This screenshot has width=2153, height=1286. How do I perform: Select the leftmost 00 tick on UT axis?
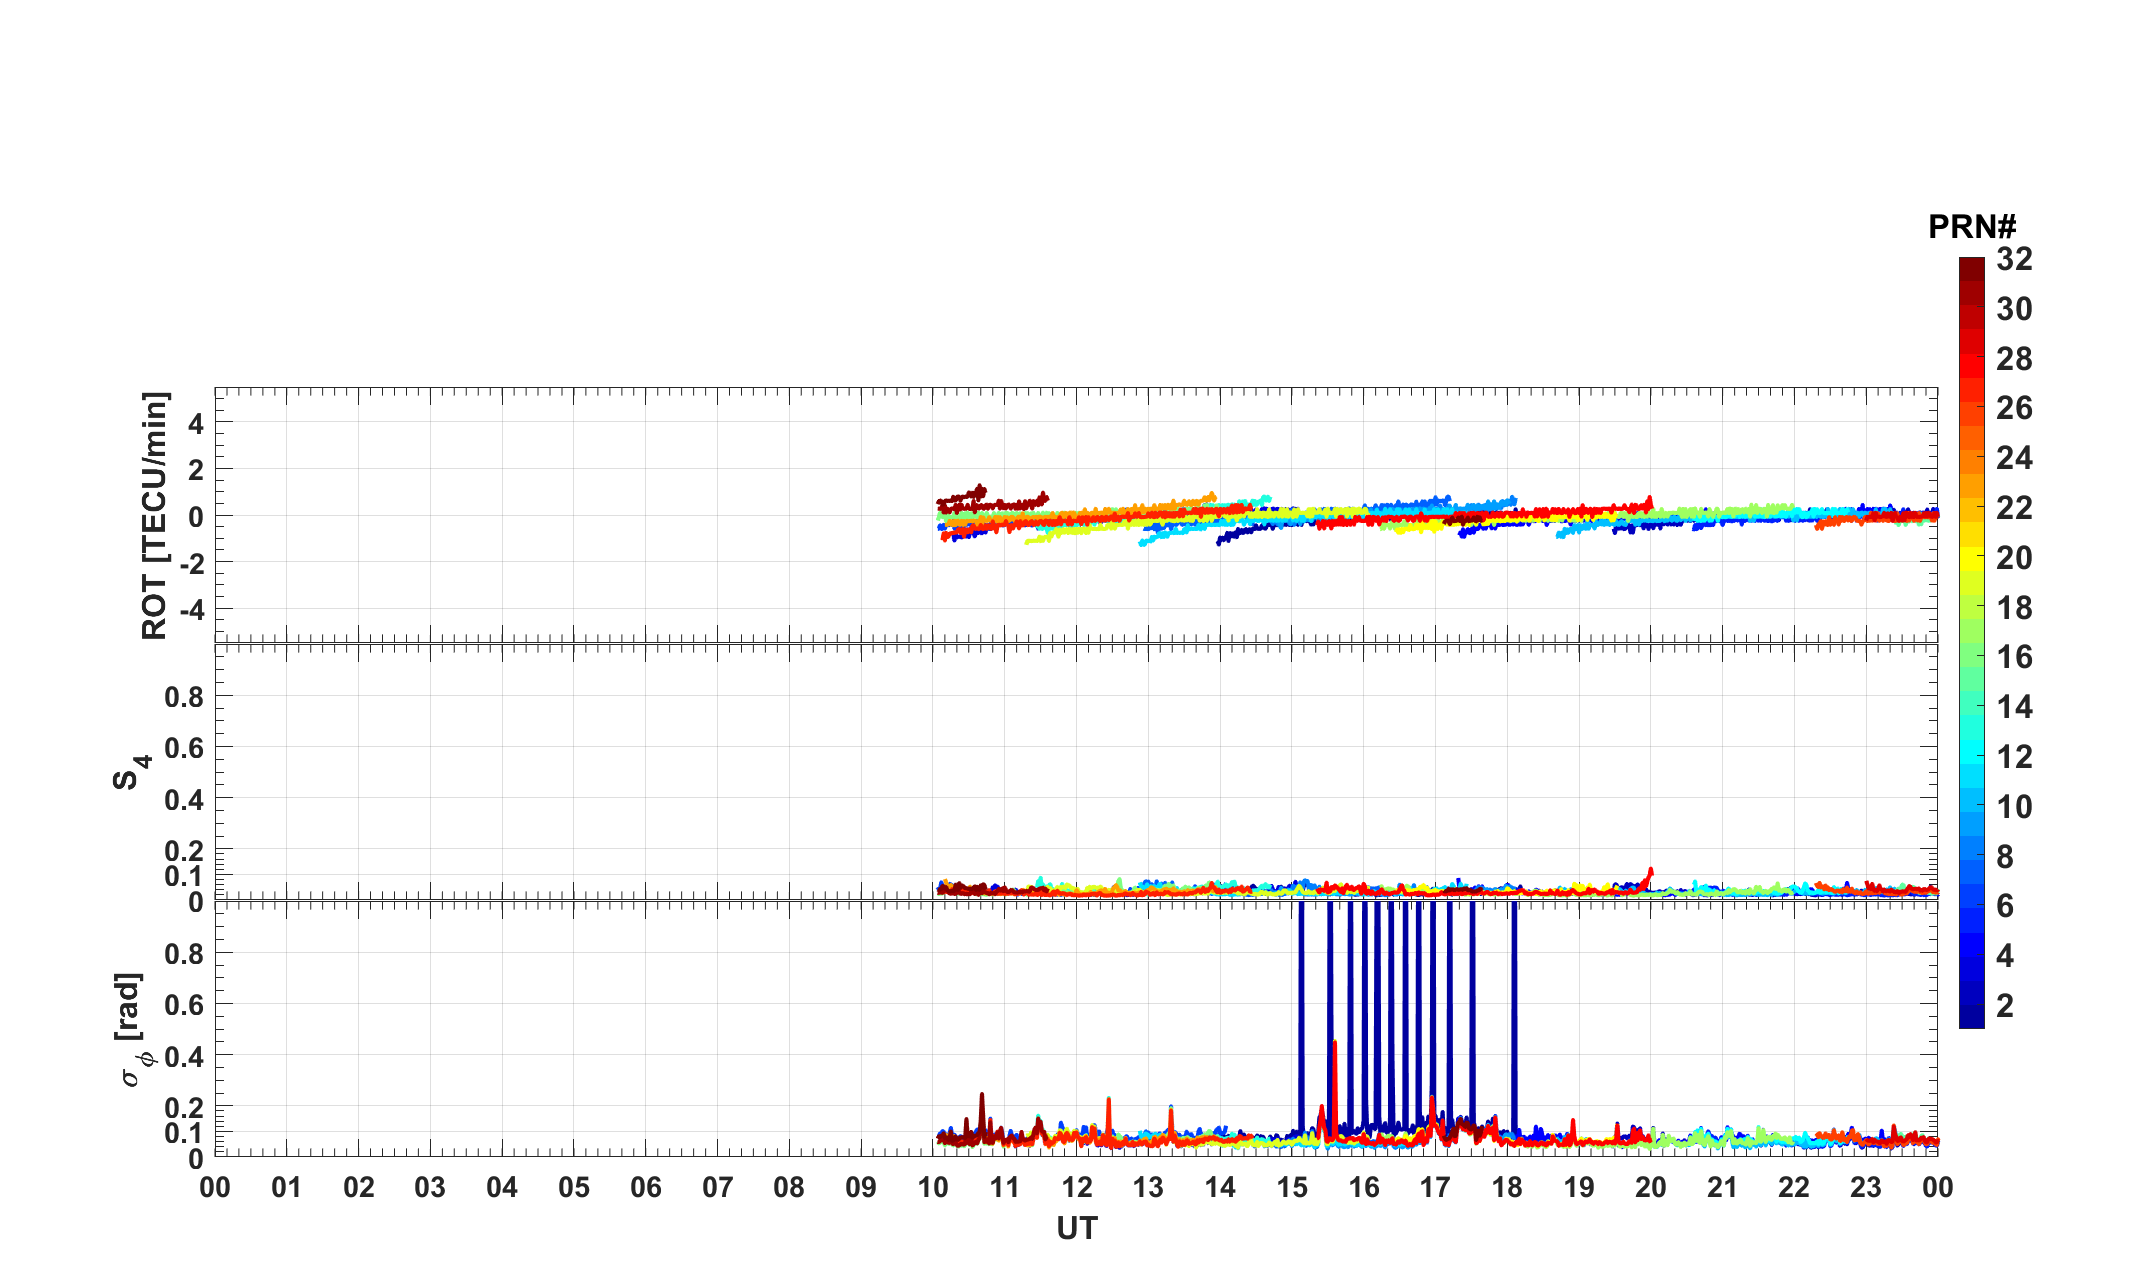215,1188
